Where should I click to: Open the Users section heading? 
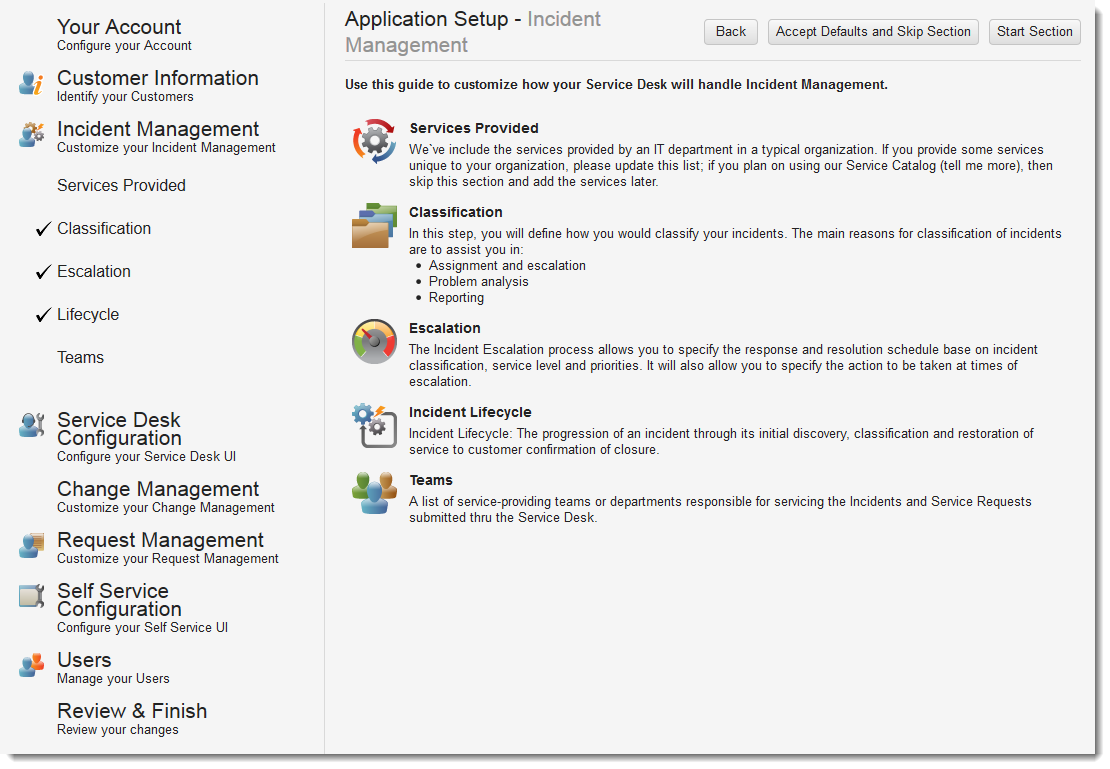84,660
